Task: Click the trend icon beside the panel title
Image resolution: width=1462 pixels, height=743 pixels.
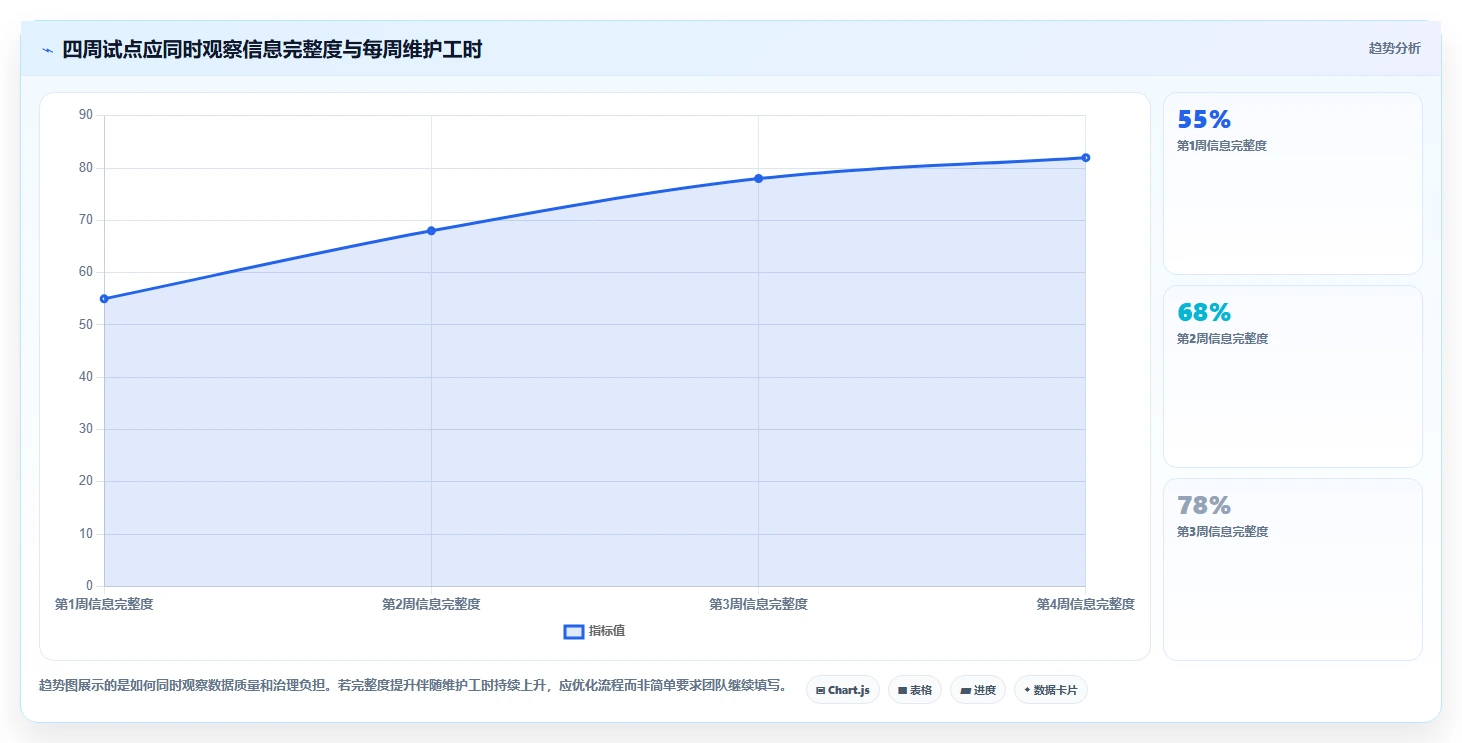Action: click(x=47, y=50)
